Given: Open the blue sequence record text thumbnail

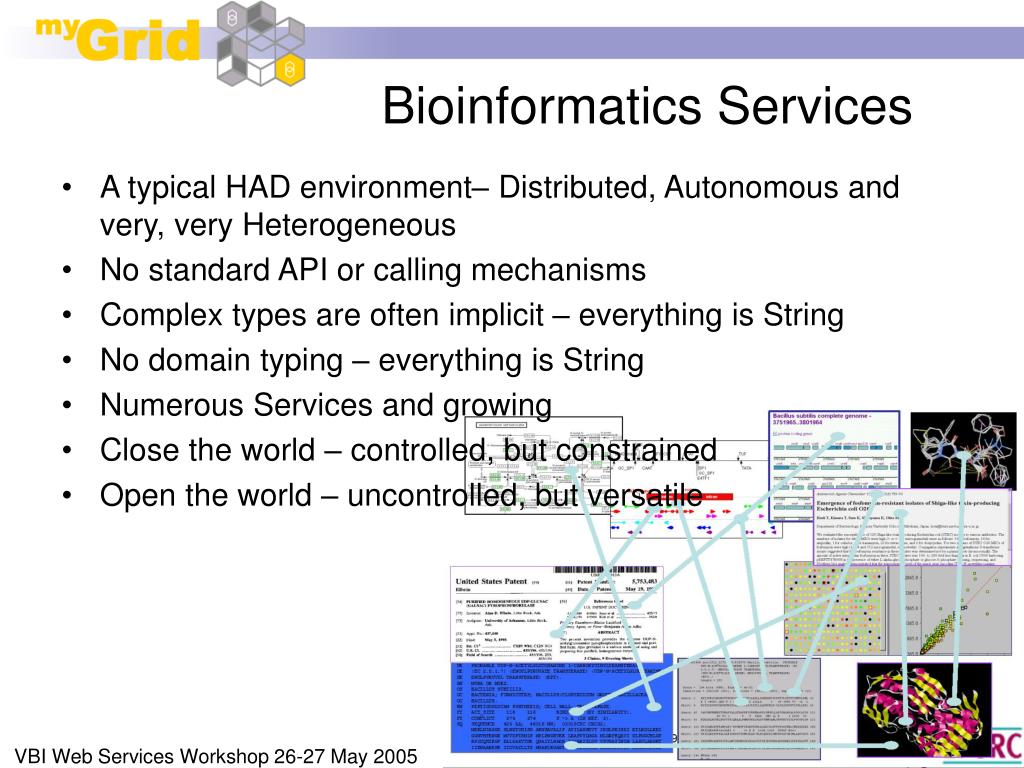Looking at the screenshot, I should 562,707.
